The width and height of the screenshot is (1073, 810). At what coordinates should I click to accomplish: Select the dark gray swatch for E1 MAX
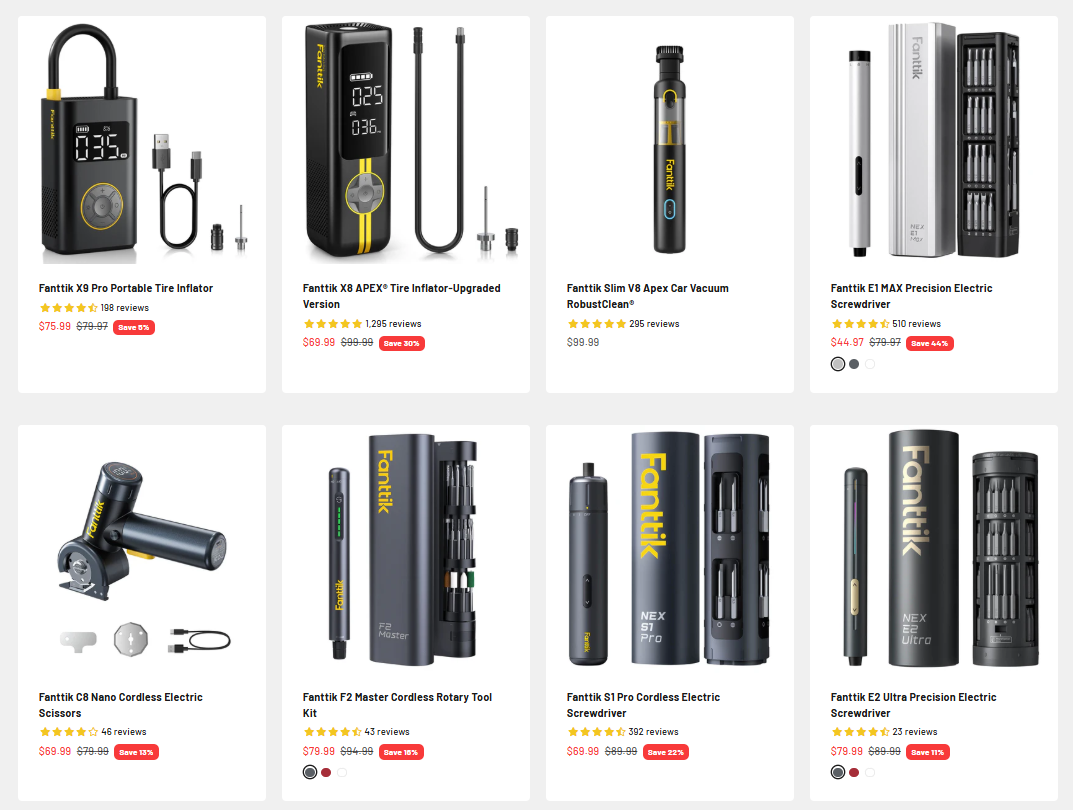[x=854, y=364]
